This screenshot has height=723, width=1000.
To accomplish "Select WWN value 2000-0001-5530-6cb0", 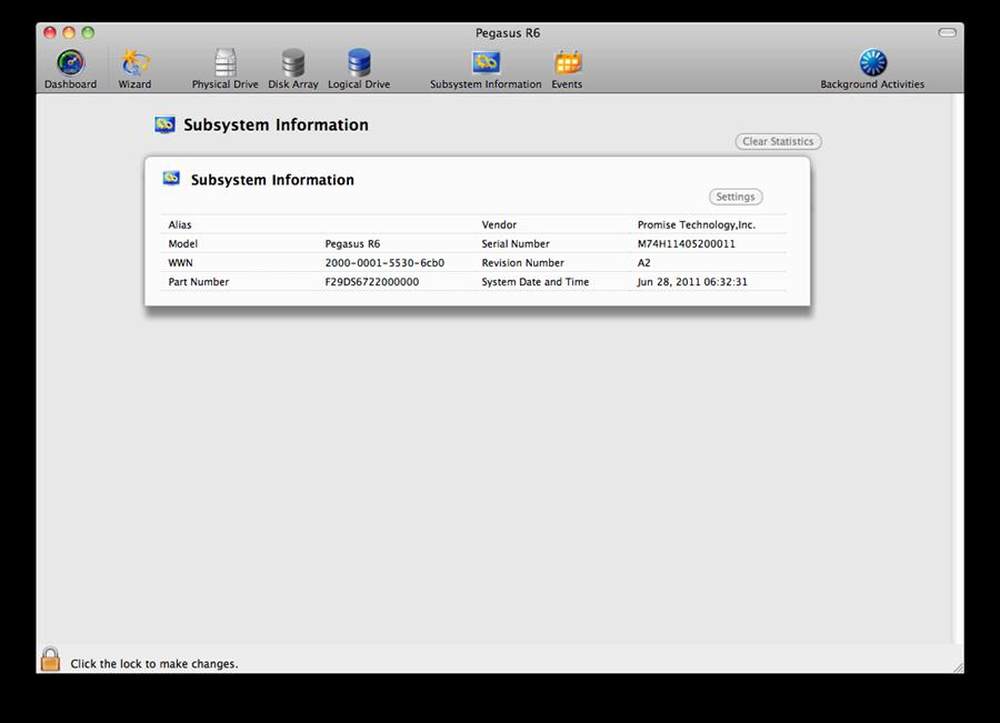I will (x=385, y=263).
